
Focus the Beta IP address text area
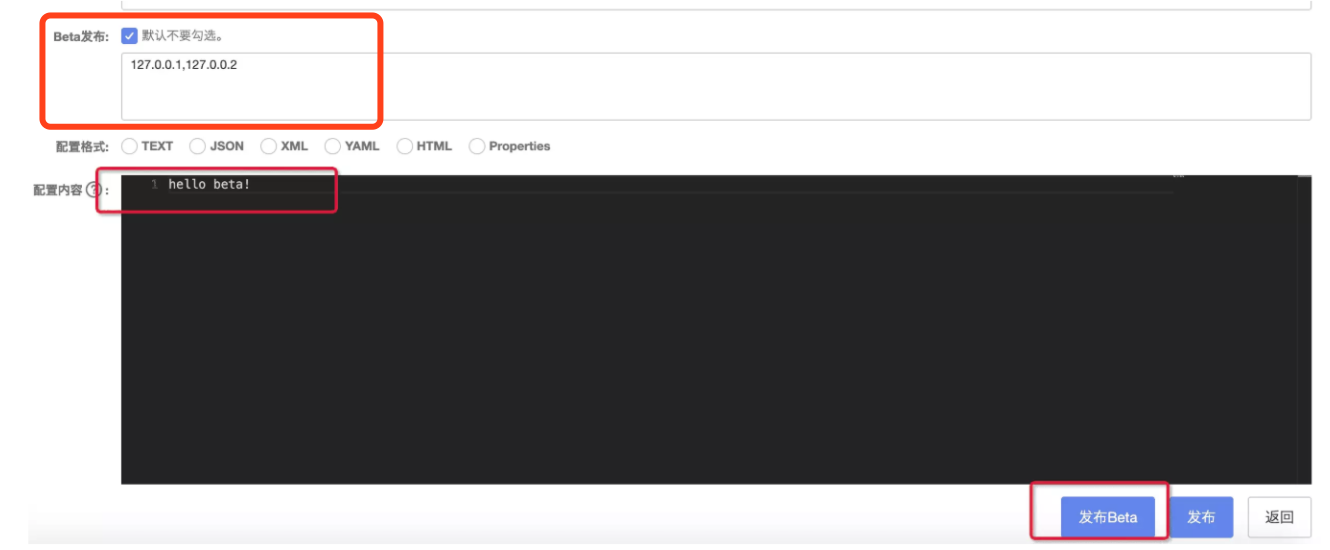pos(716,87)
